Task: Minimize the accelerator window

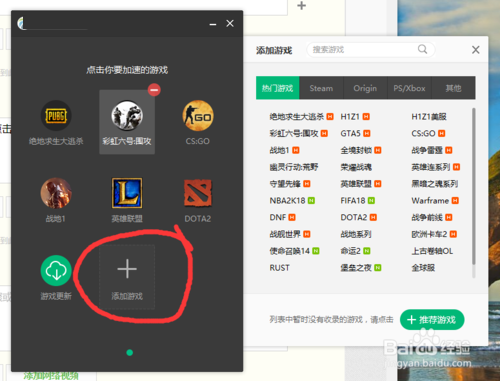Action: 213,24
